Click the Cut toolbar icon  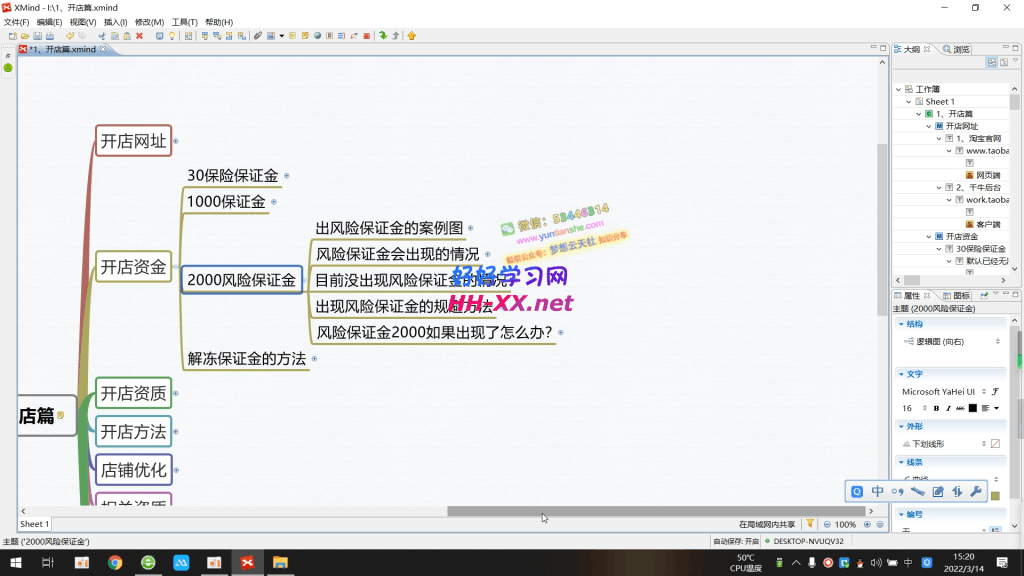102,36
